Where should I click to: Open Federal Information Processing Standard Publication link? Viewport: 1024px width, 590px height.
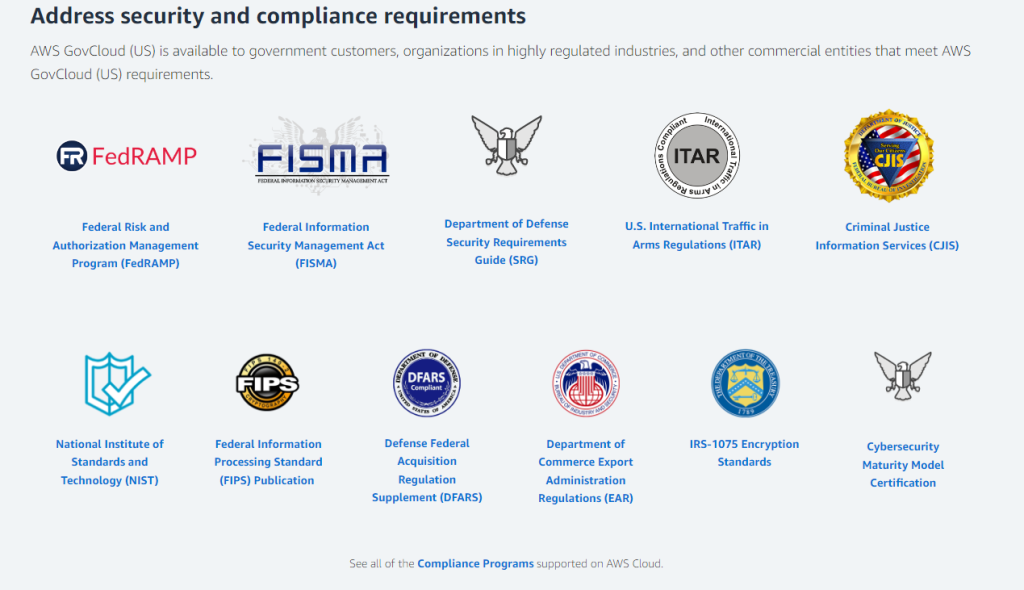[x=268, y=462]
